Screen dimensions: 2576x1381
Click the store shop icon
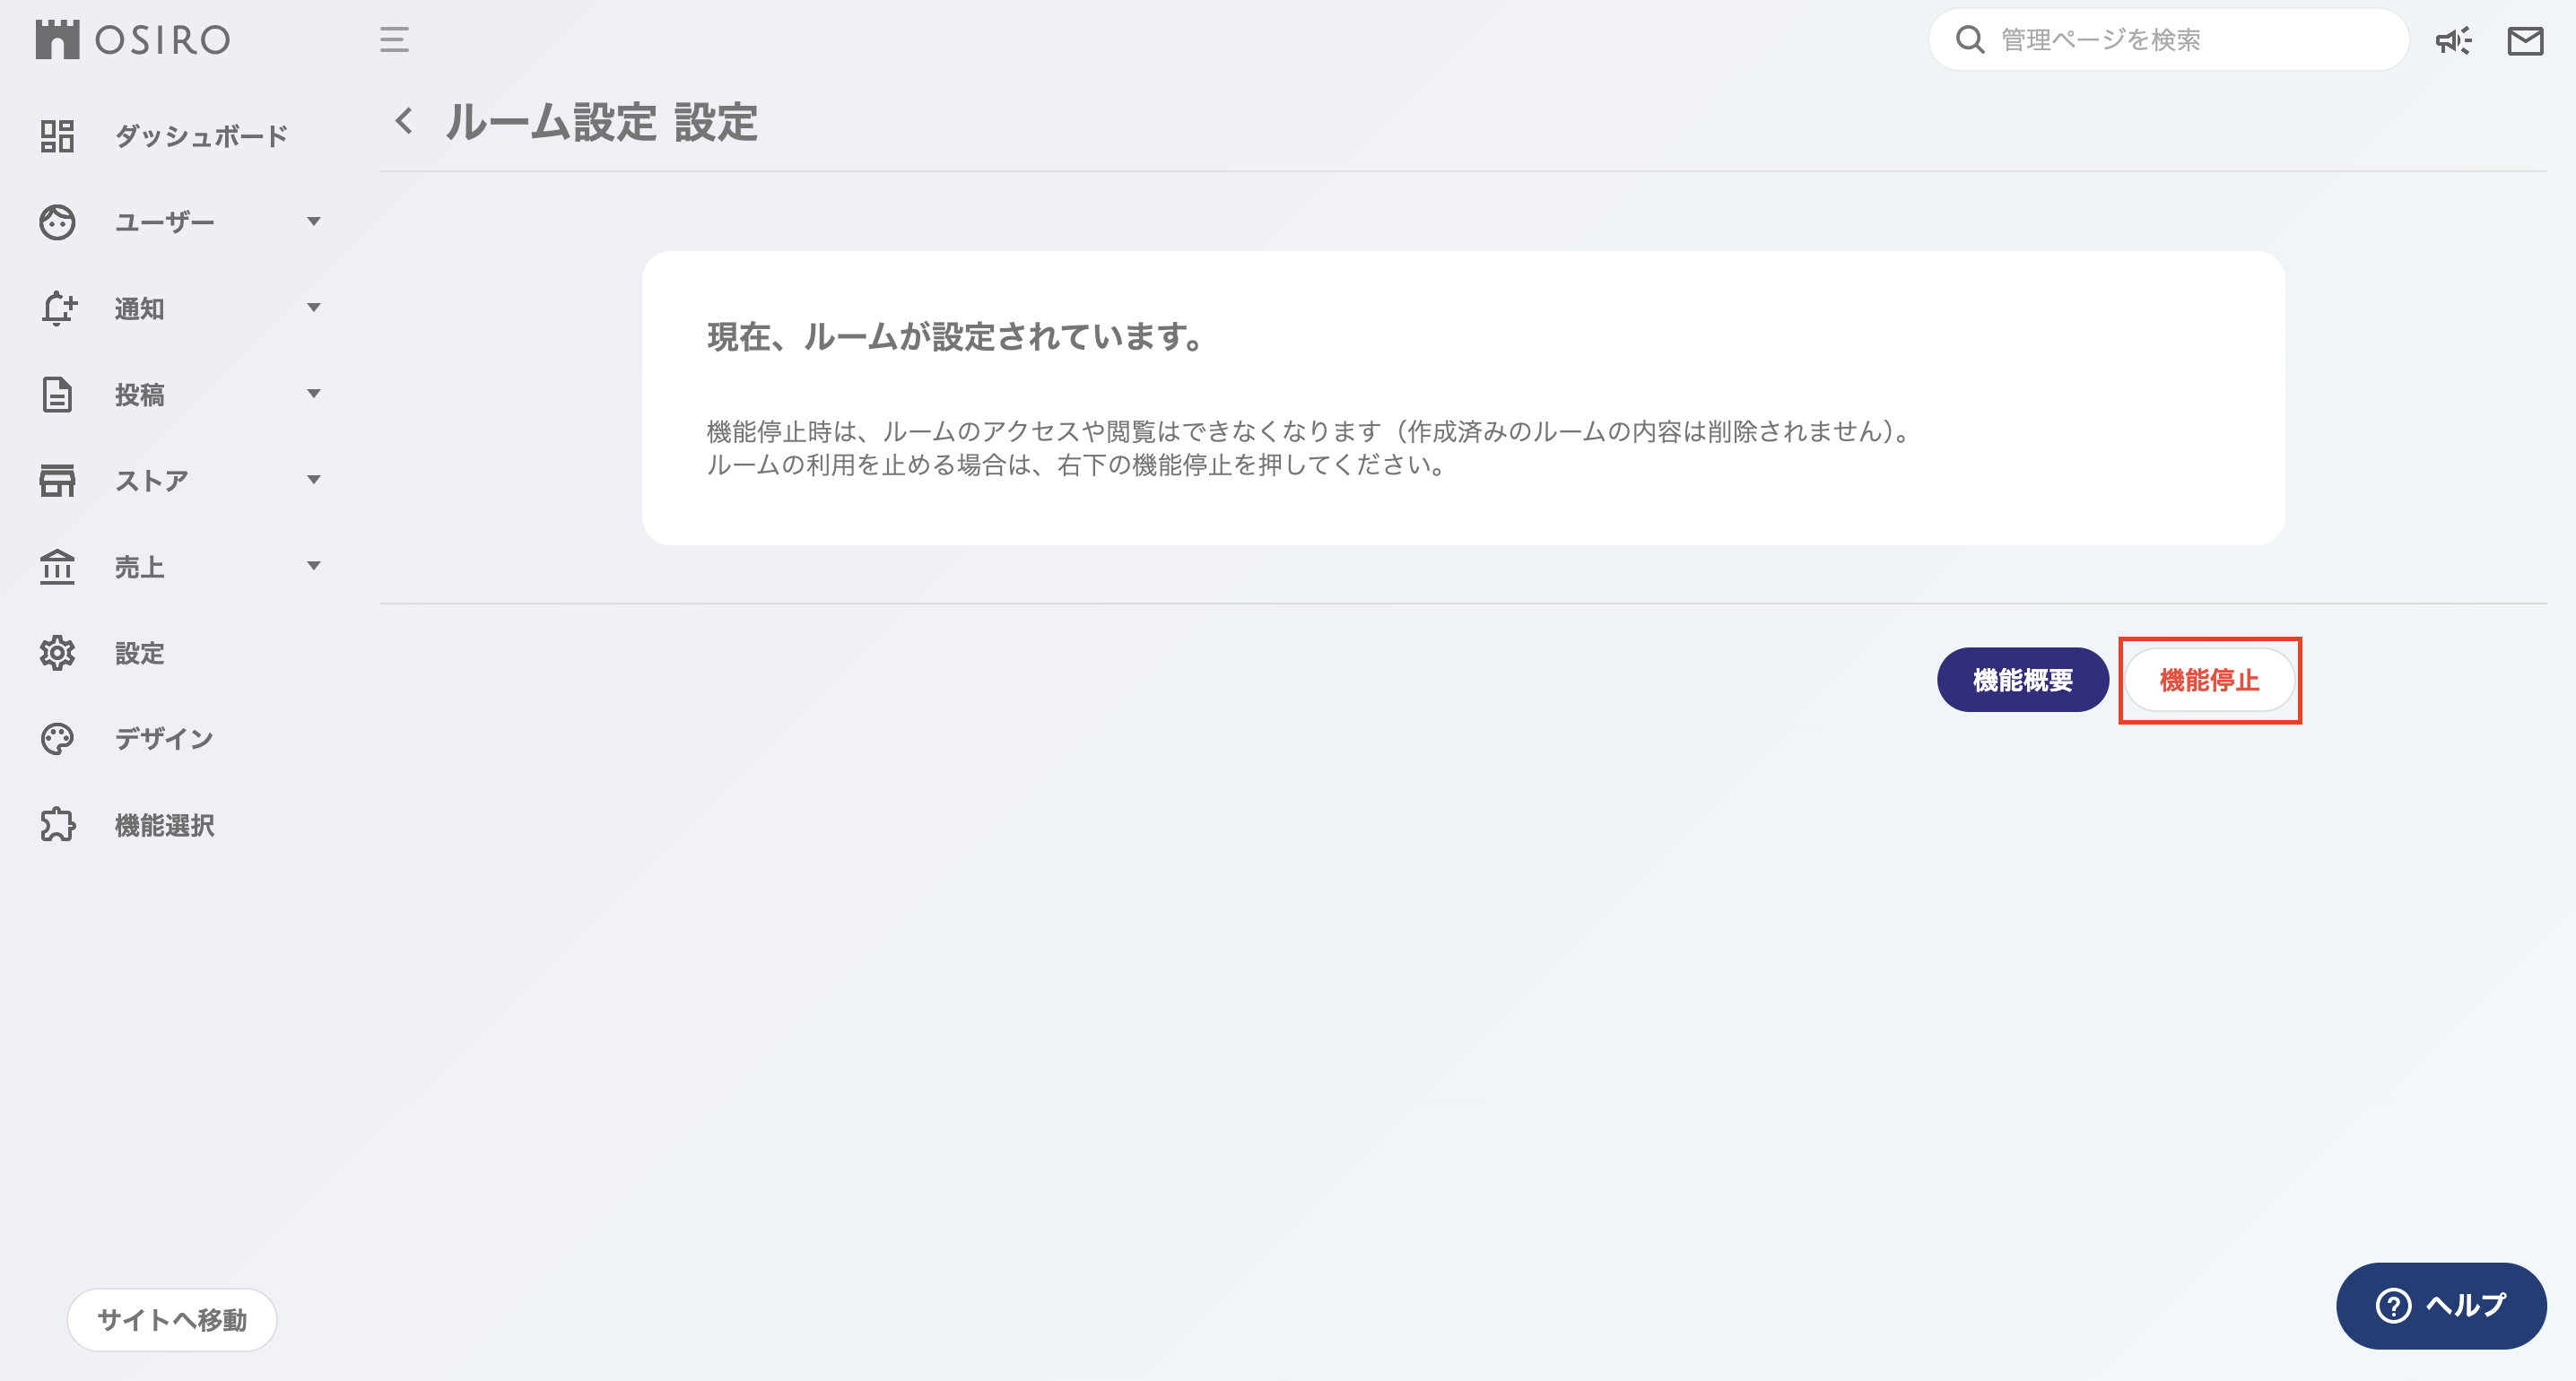tap(57, 480)
